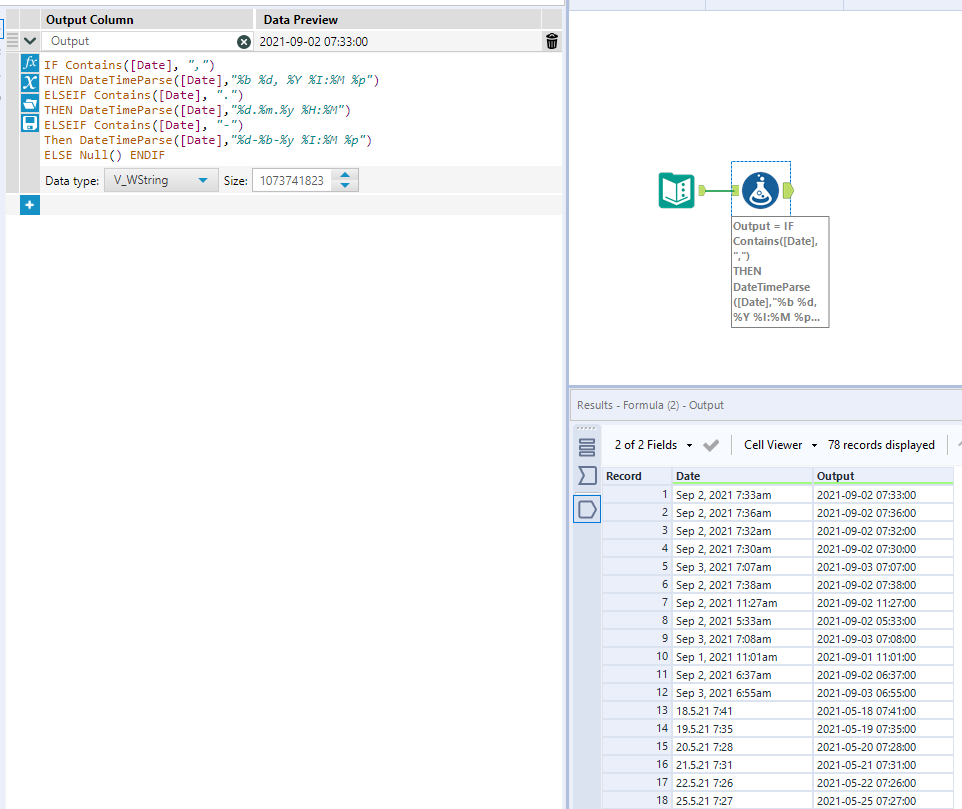Apply field selection with checkmark icon
Image resolution: width=962 pixels, height=809 pixels.
point(711,445)
